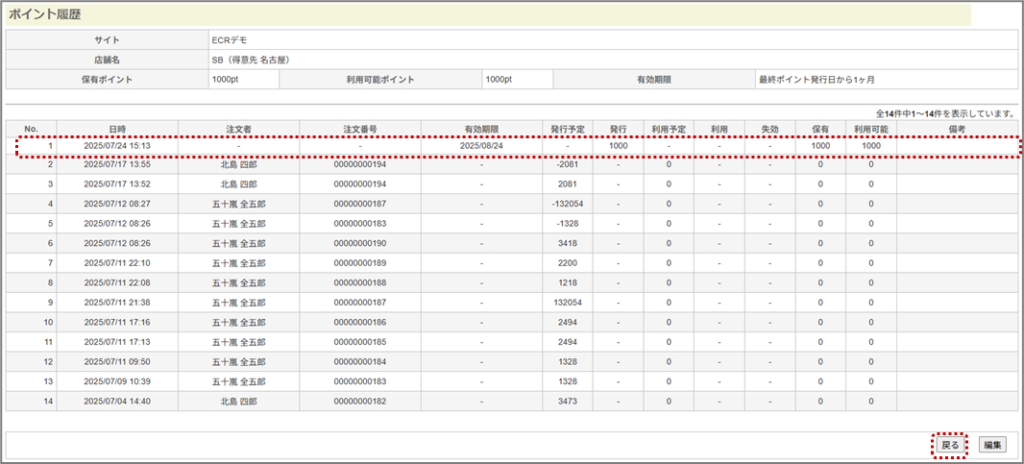The image size is (1024, 464).
Task: Select order number 00000000182 cell
Action: (360, 401)
